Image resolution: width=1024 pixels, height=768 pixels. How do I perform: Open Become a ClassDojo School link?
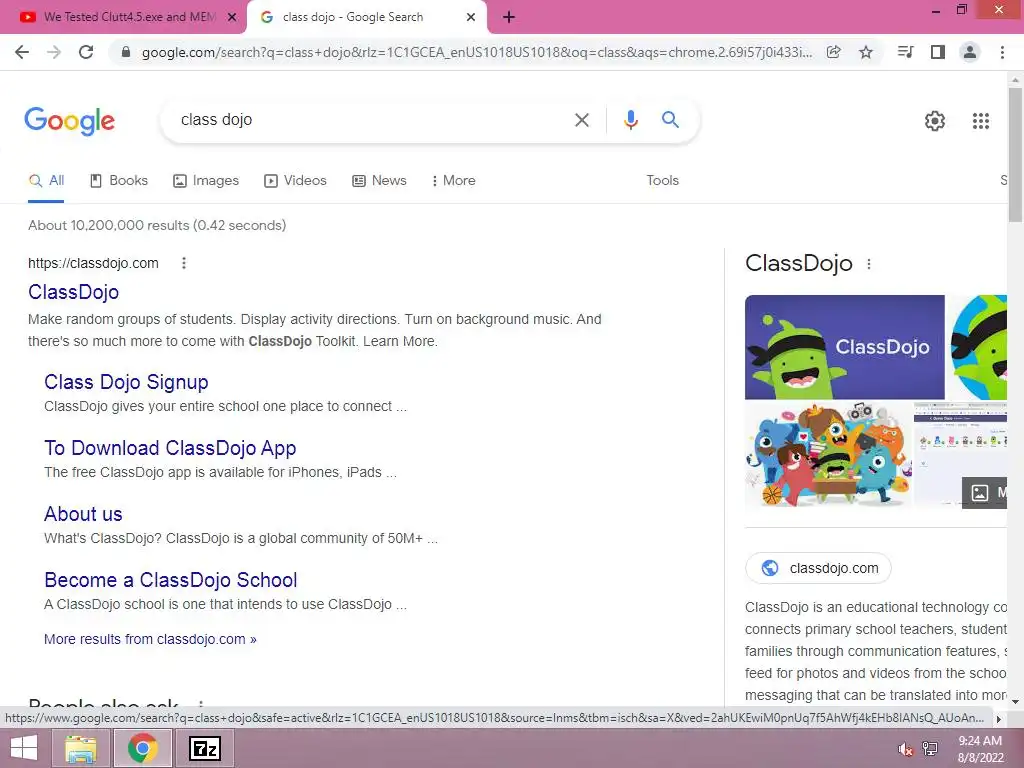[170, 580]
